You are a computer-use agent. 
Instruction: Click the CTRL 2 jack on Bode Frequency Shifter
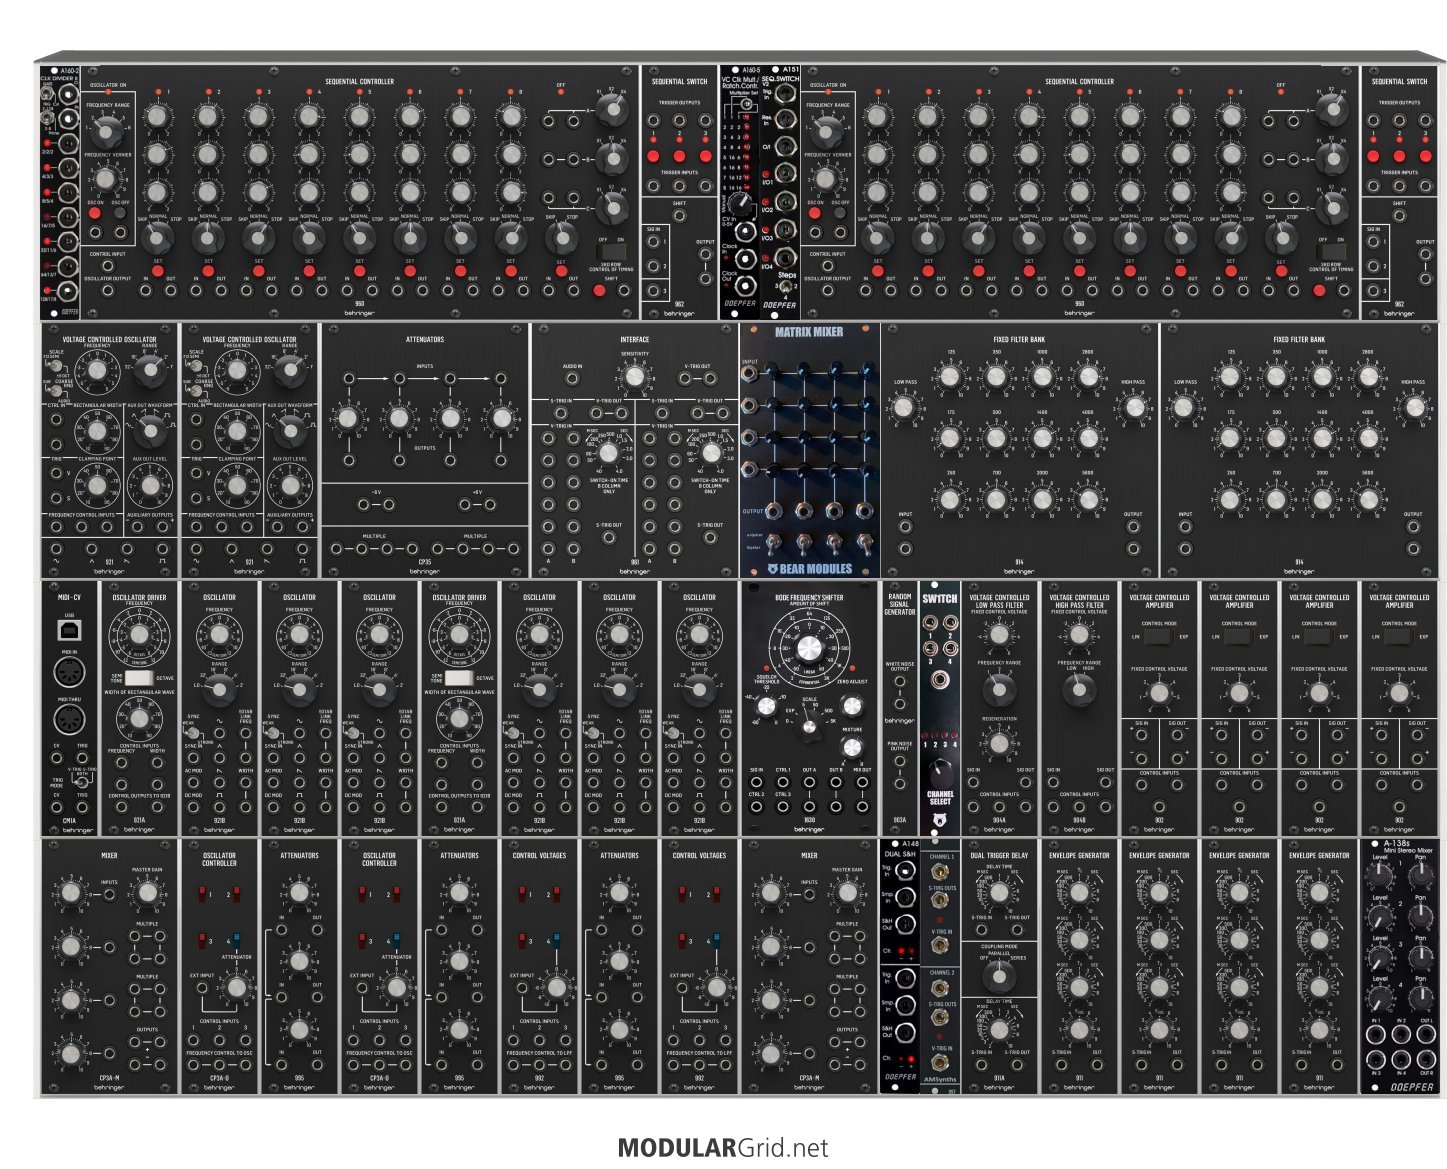coord(757,805)
